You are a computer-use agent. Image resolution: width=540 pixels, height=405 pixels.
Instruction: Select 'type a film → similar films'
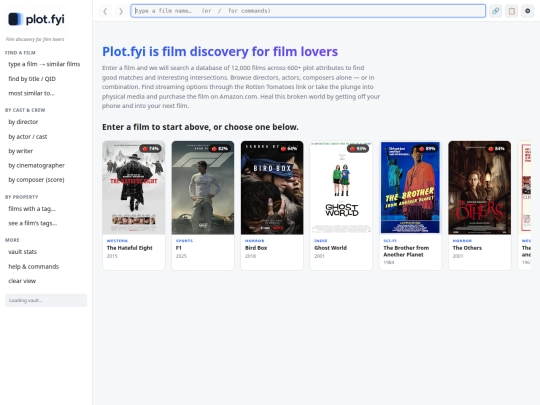coord(44,64)
